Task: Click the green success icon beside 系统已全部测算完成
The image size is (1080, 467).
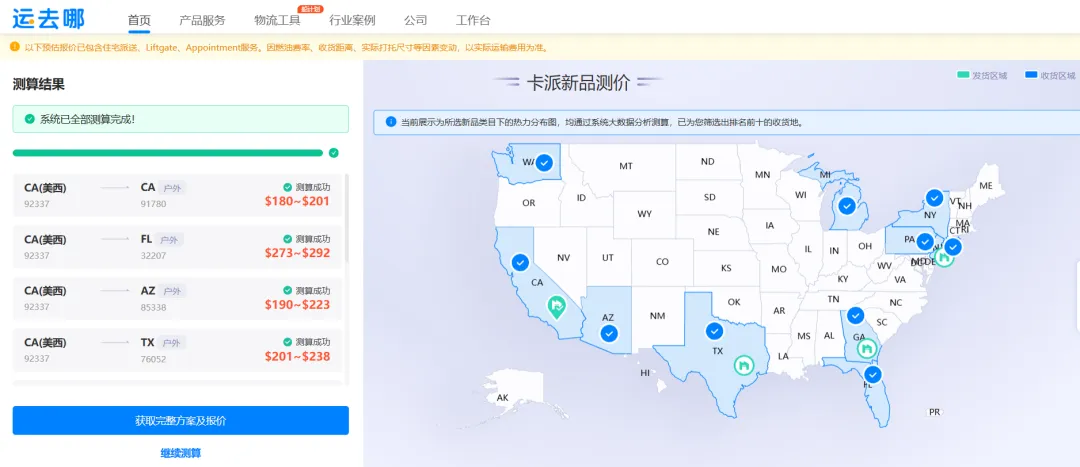Action: [x=30, y=118]
